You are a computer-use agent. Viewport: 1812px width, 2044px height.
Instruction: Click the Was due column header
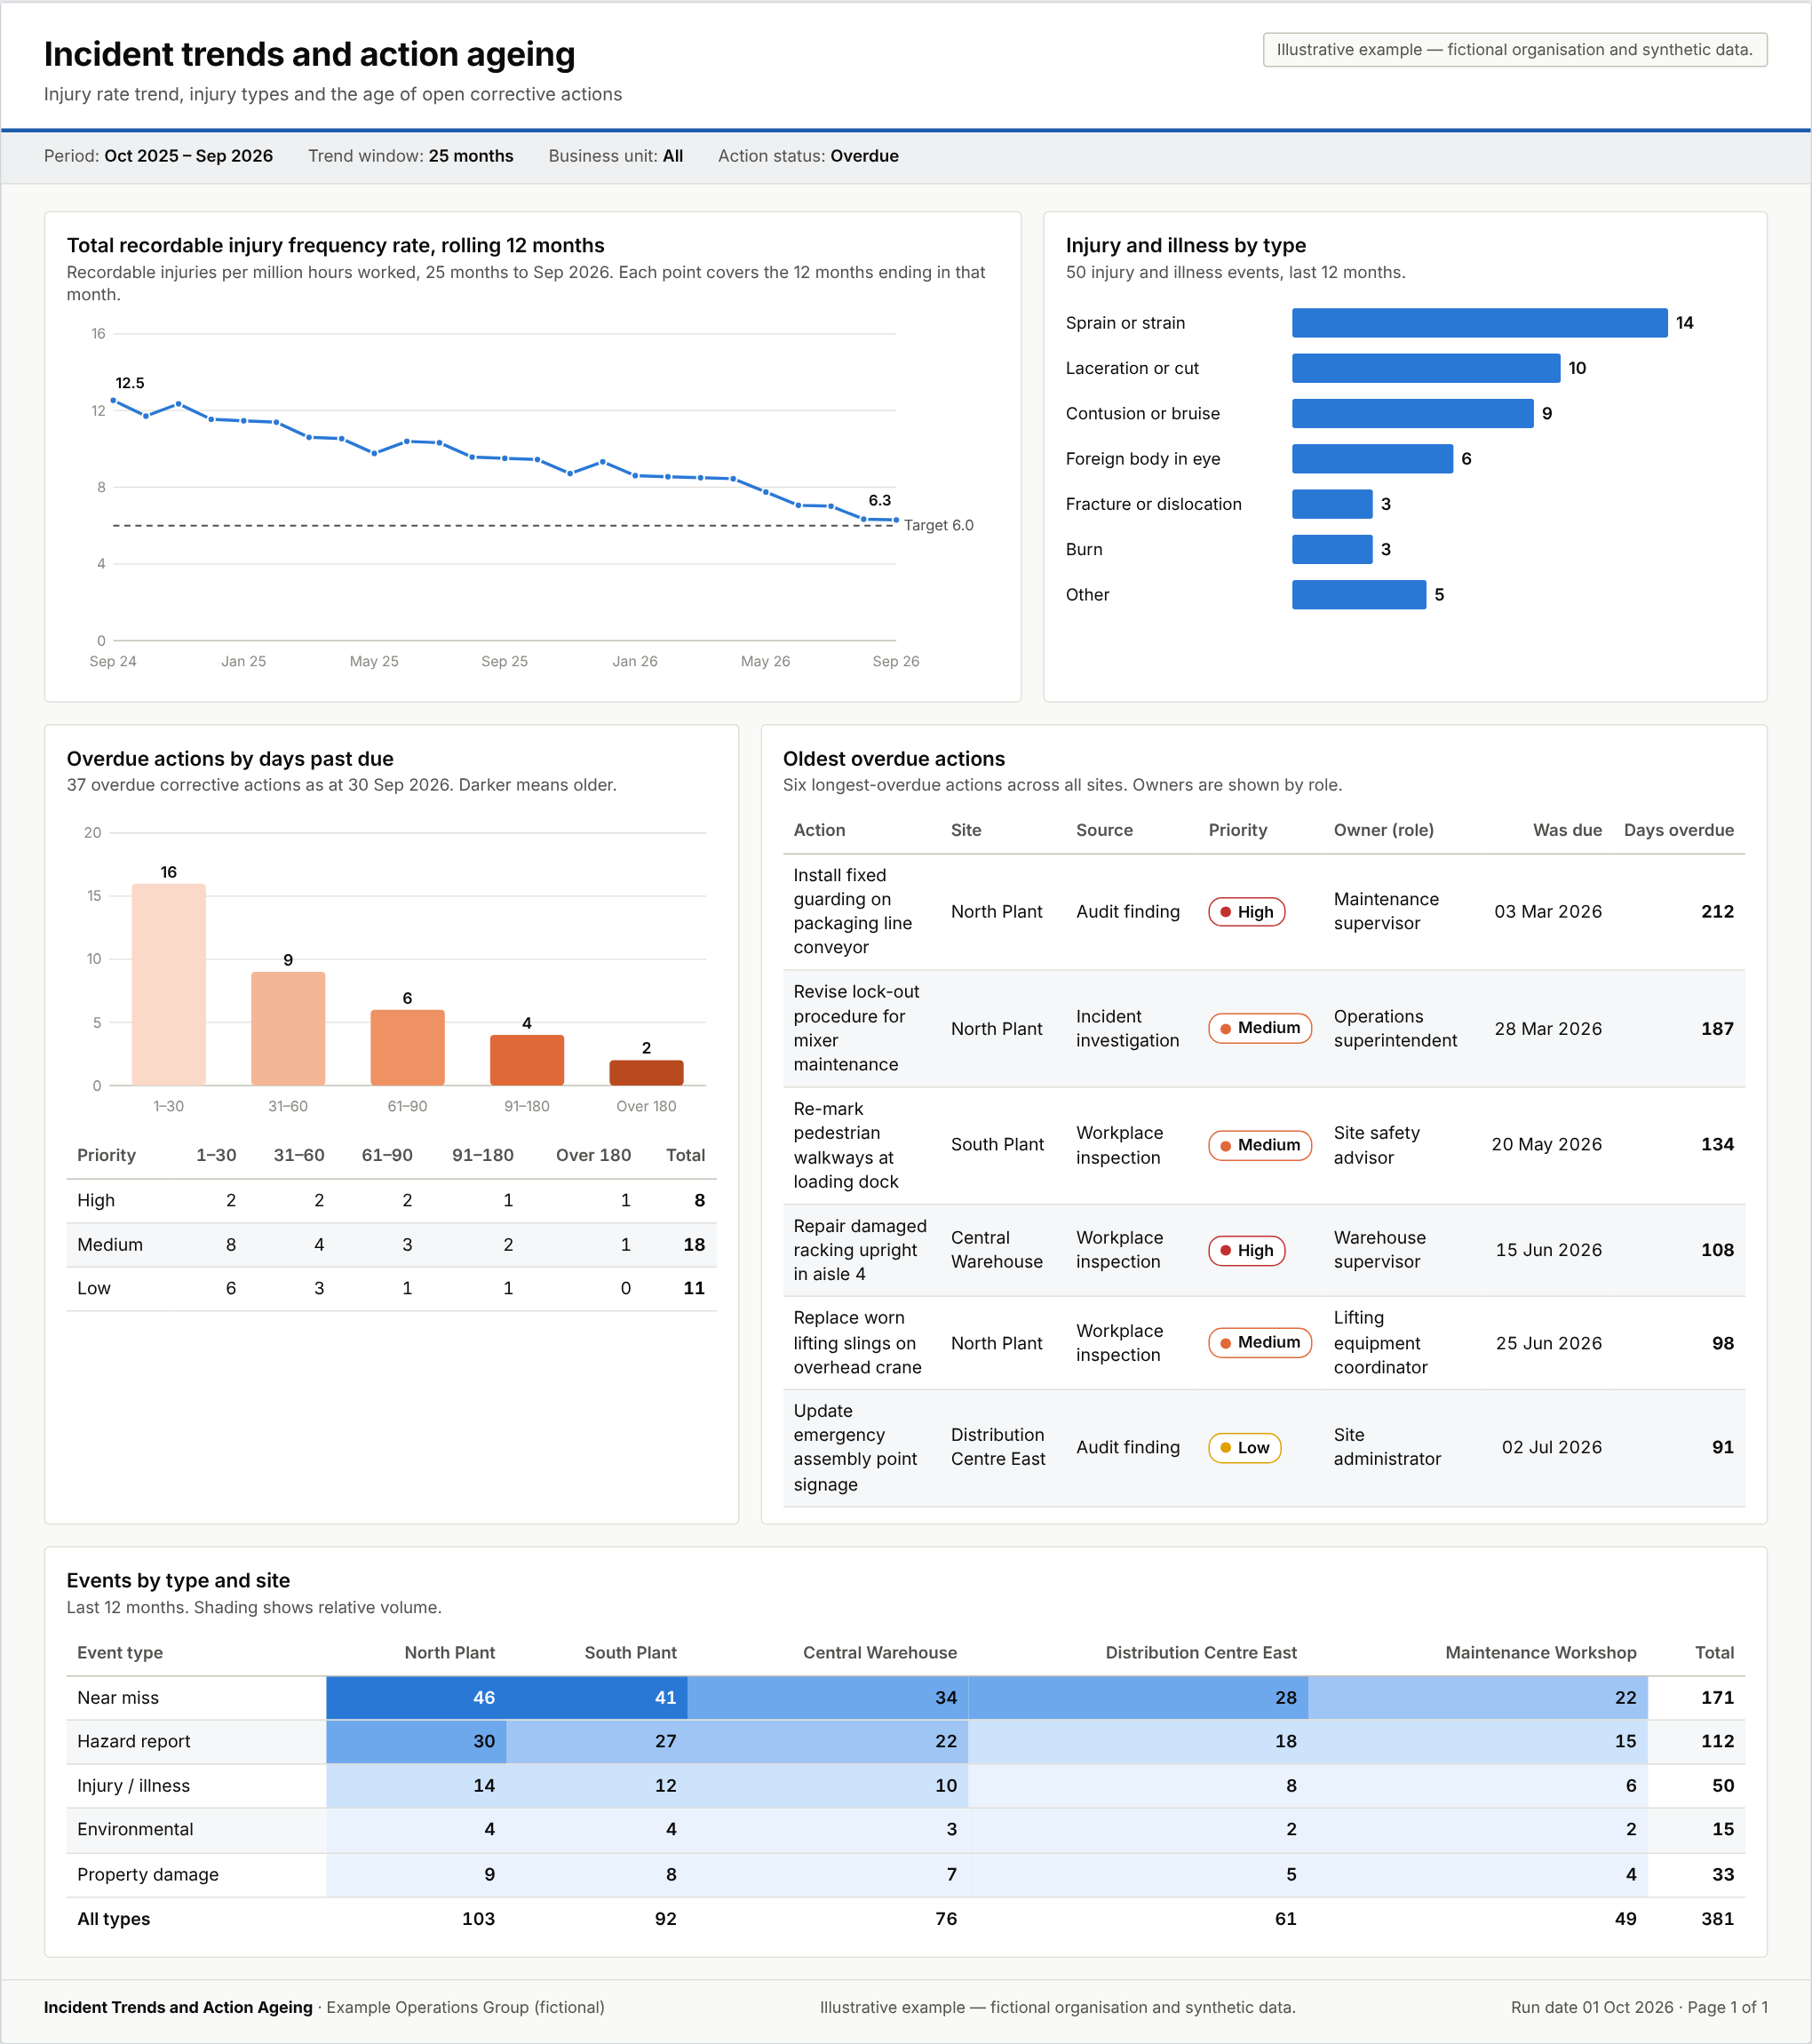point(1567,830)
